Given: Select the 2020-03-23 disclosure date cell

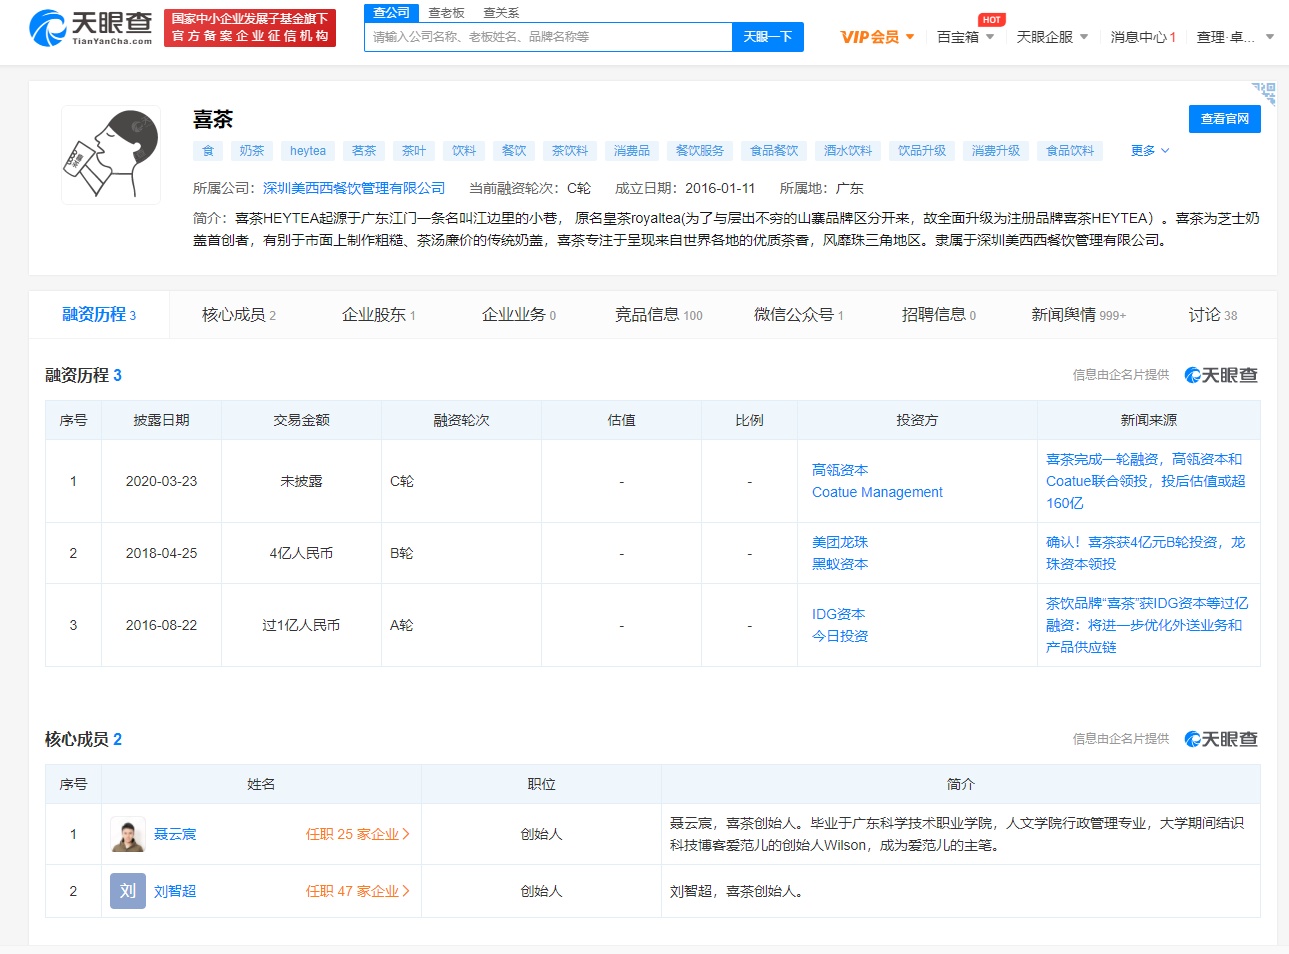Looking at the screenshot, I should (x=161, y=481).
